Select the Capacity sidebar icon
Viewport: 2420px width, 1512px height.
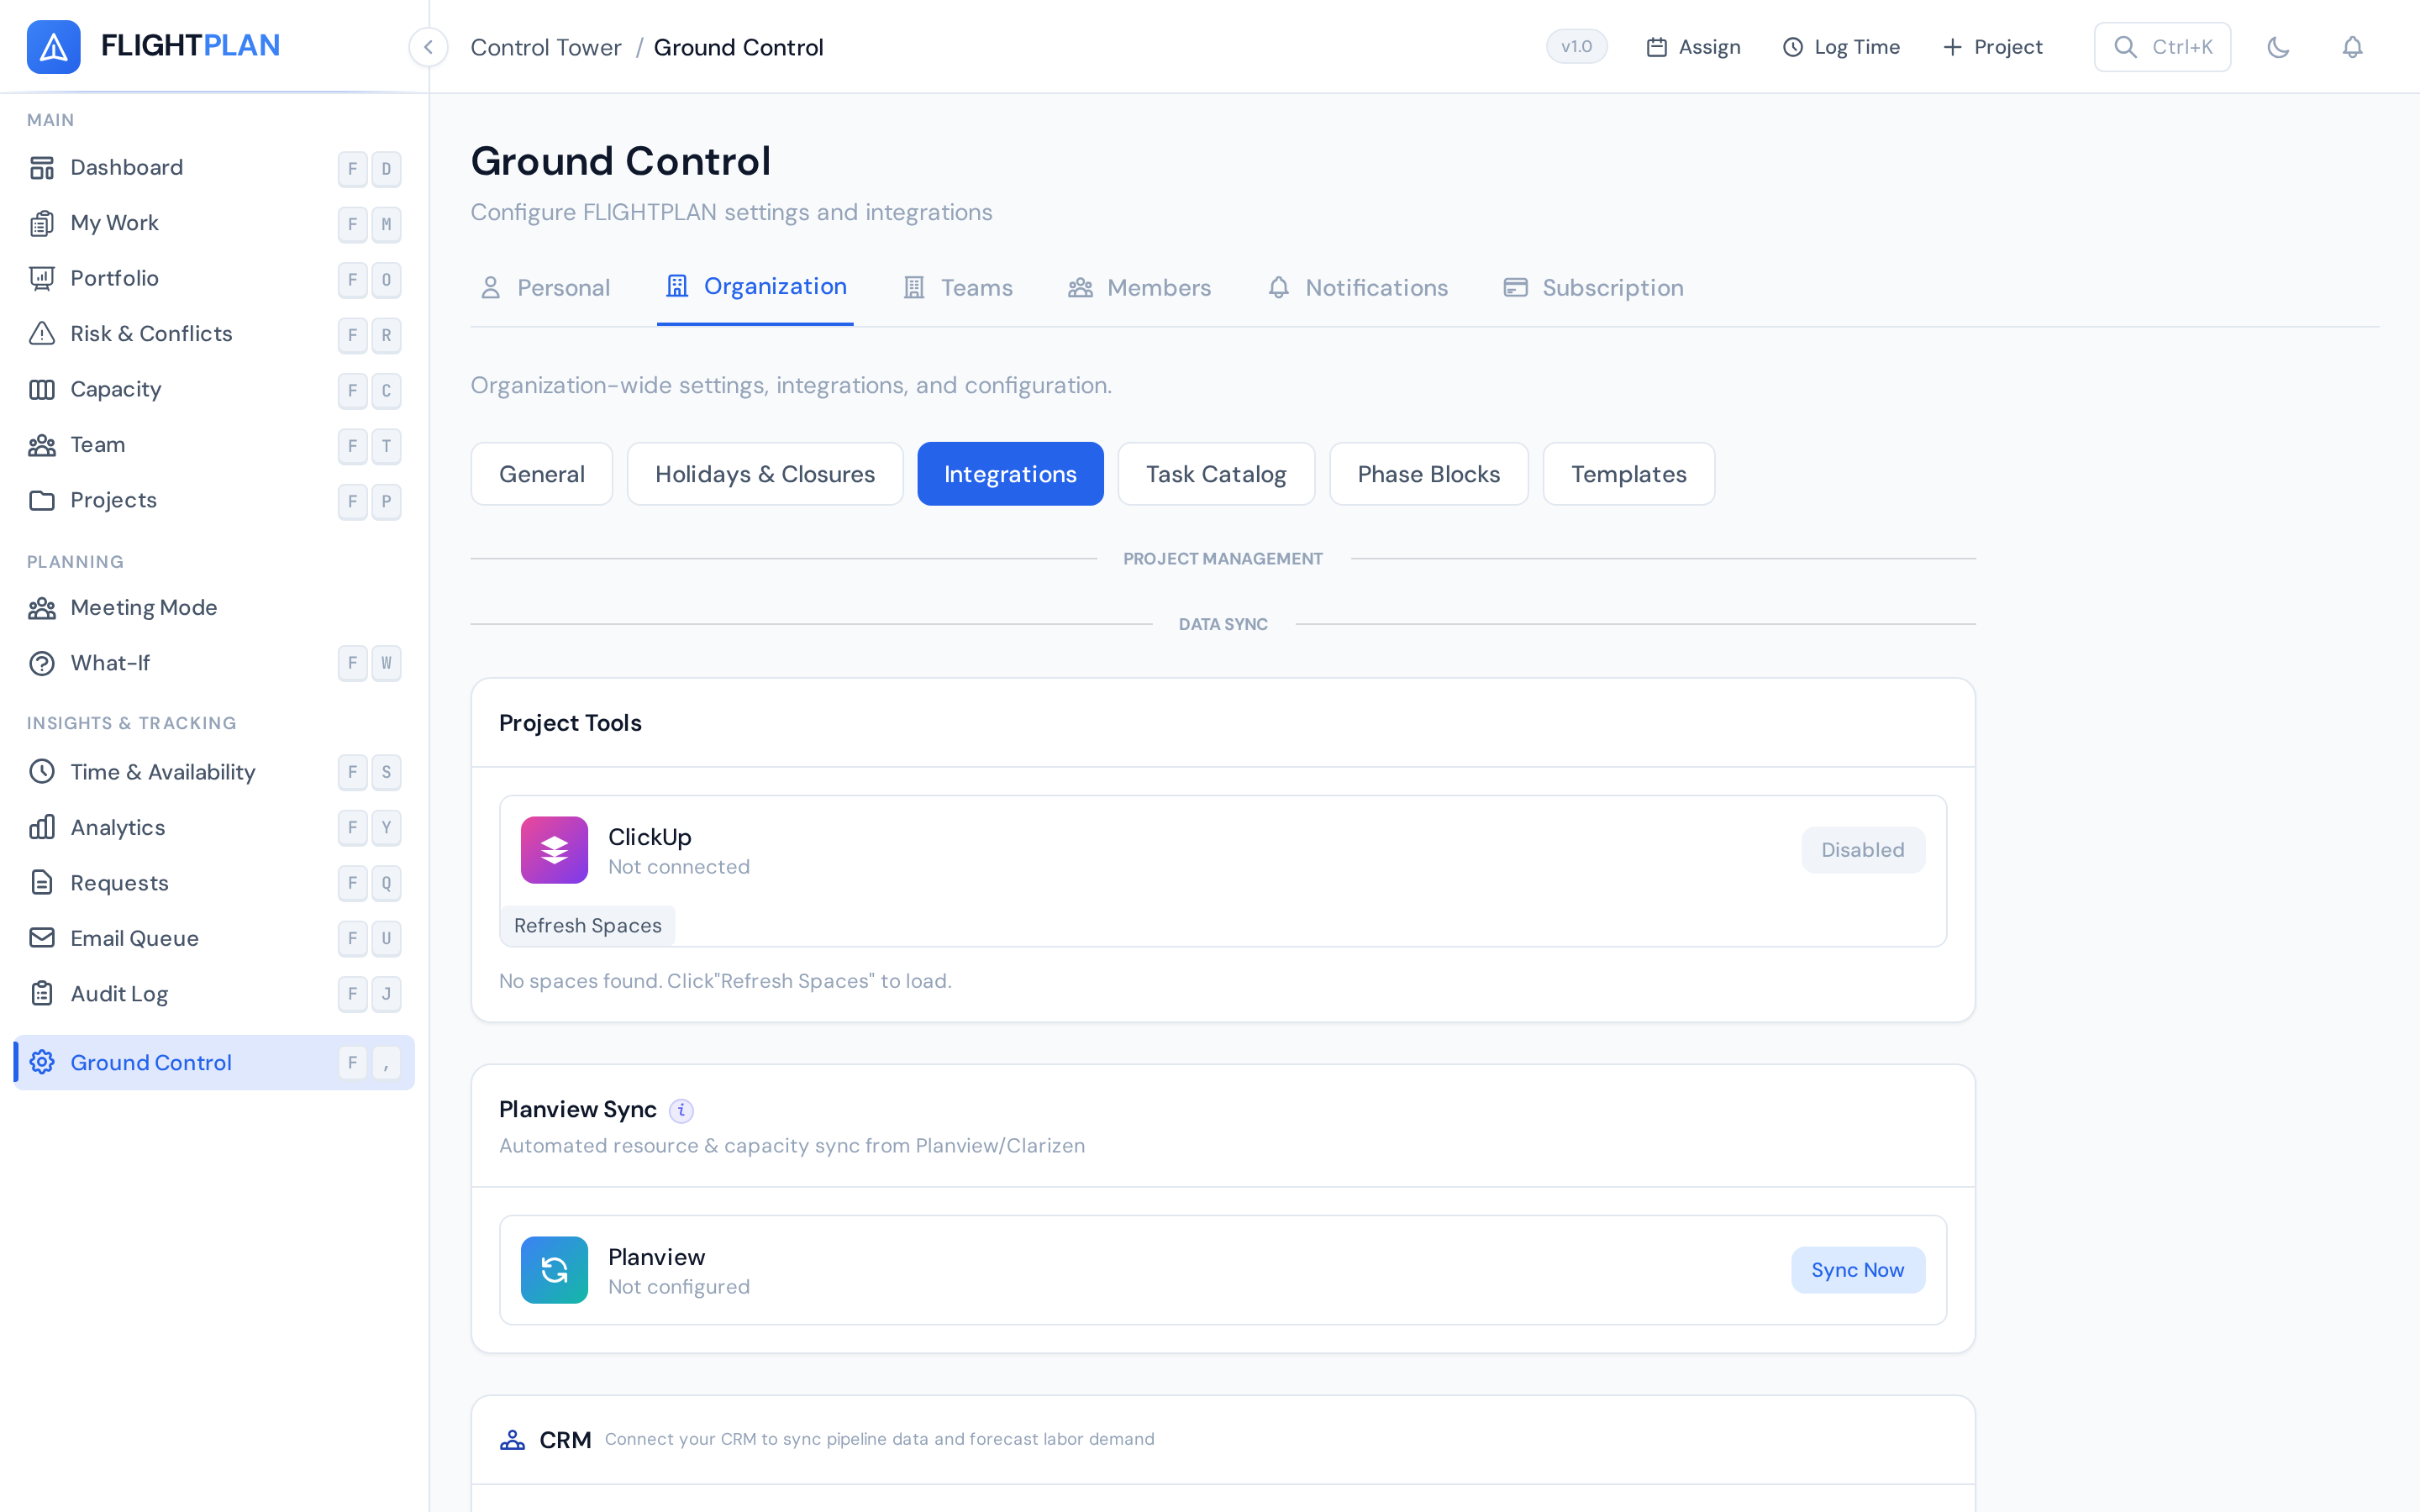pyautogui.click(x=42, y=389)
